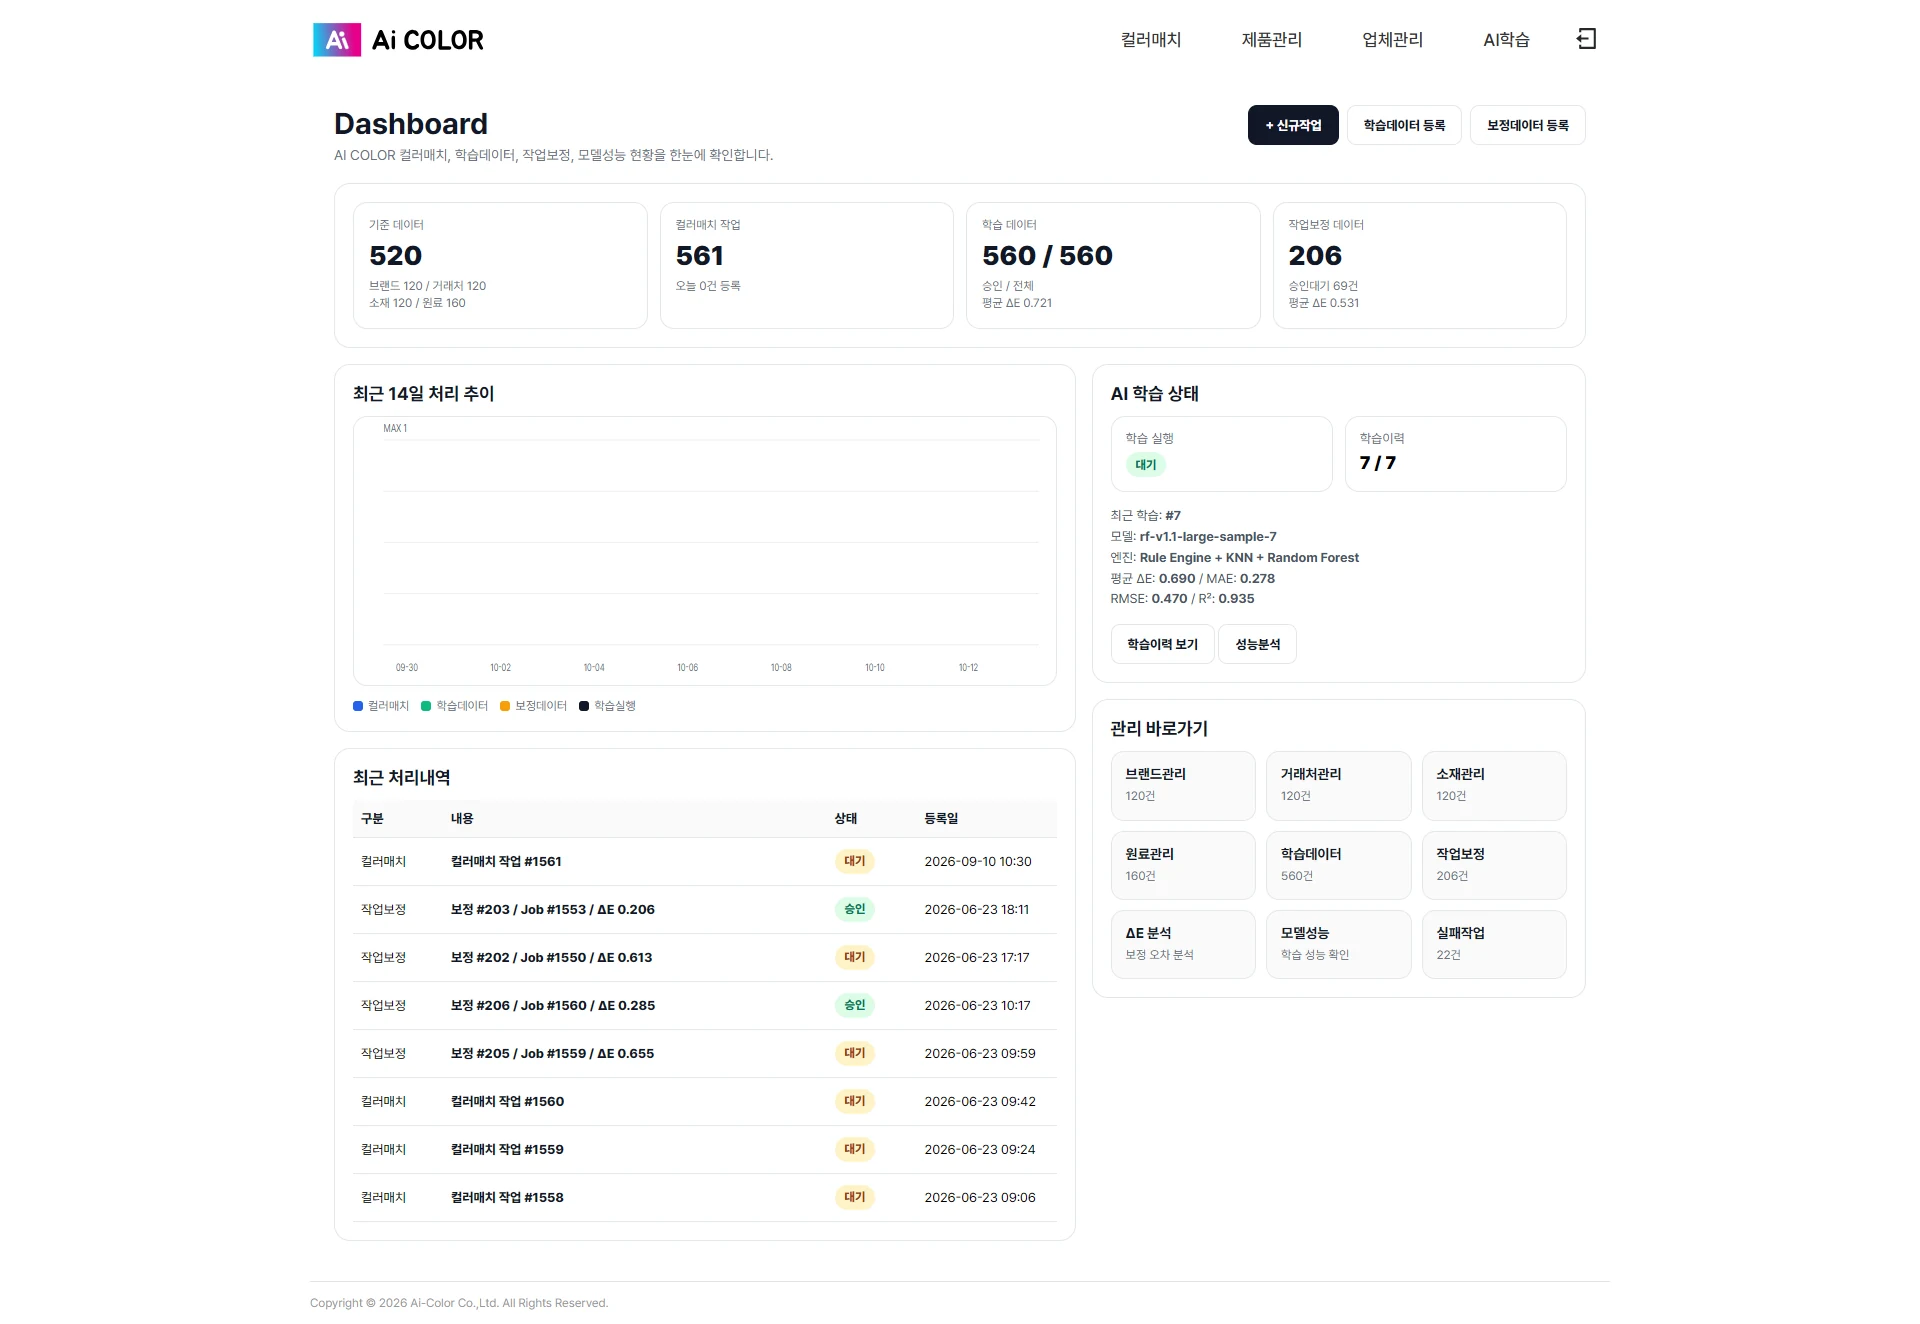The width and height of the screenshot is (1920, 1324).
Task: Select the 학습 데이터 560 / 560 card
Action: 1113,265
